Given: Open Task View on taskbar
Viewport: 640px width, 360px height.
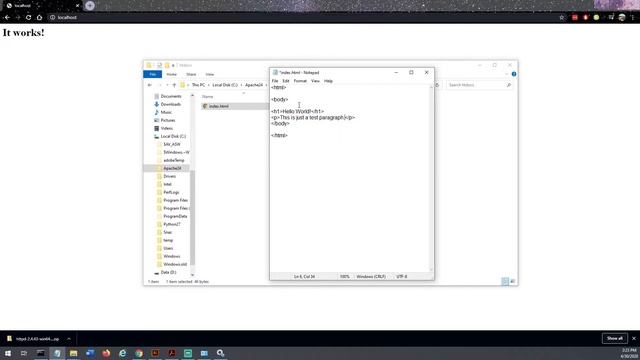Looking at the screenshot, I should pos(24,353).
